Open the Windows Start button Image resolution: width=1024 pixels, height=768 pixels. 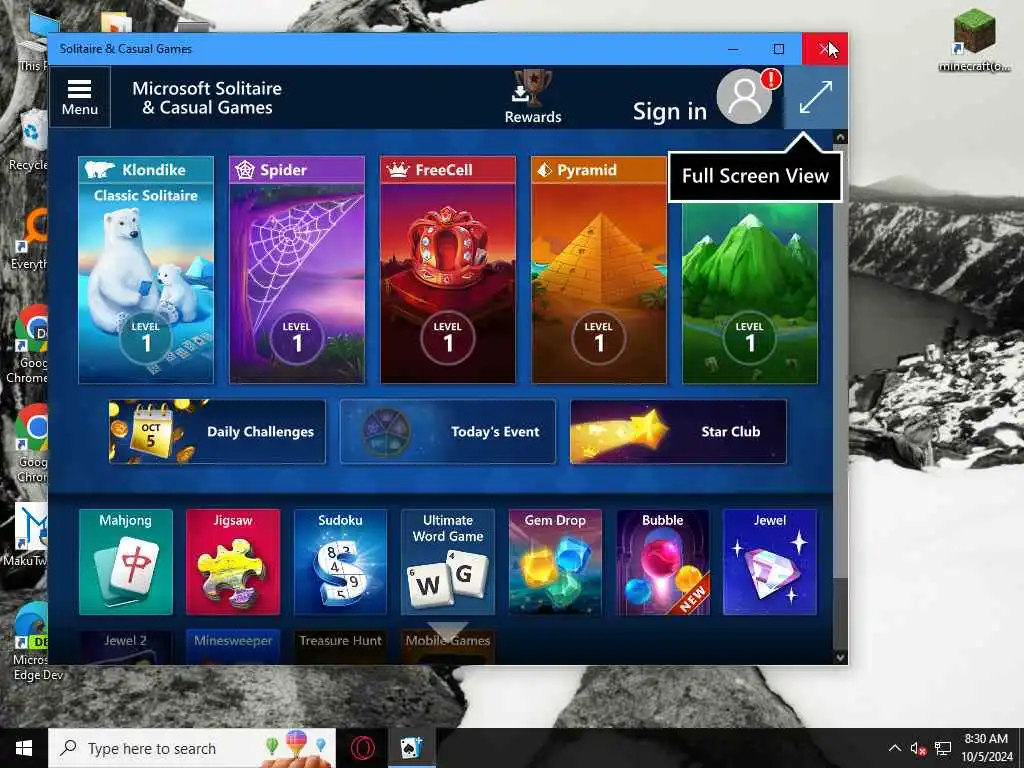pyautogui.click(x=24, y=748)
